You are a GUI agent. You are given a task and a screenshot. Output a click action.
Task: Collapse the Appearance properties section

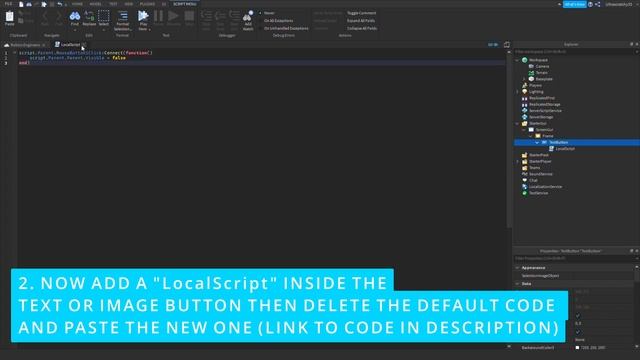click(518, 268)
